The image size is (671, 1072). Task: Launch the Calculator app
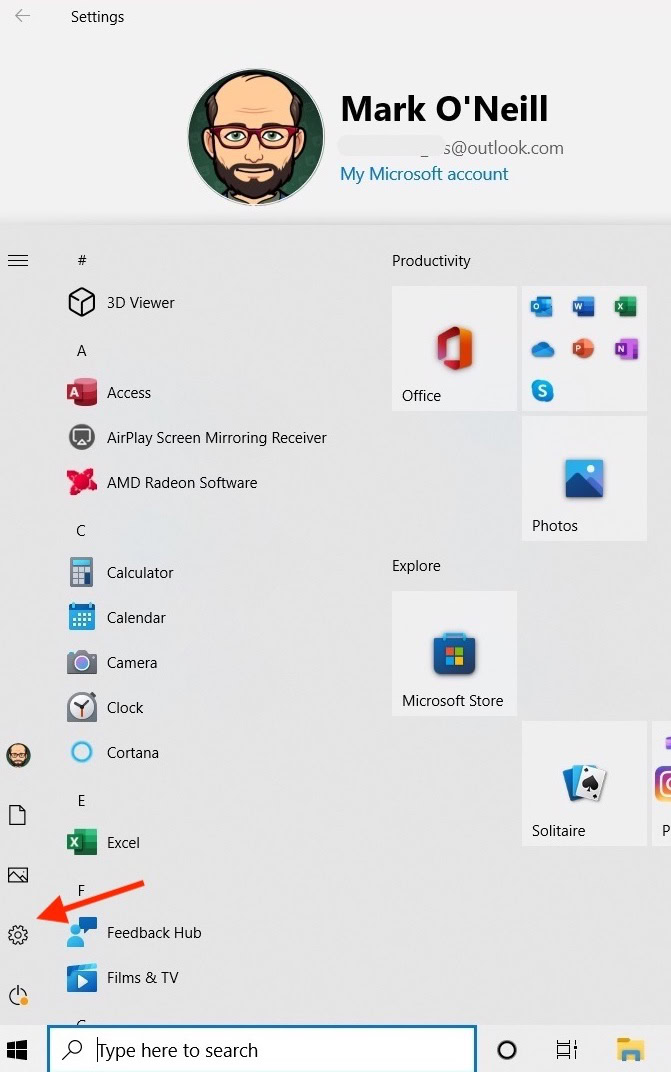click(x=139, y=572)
